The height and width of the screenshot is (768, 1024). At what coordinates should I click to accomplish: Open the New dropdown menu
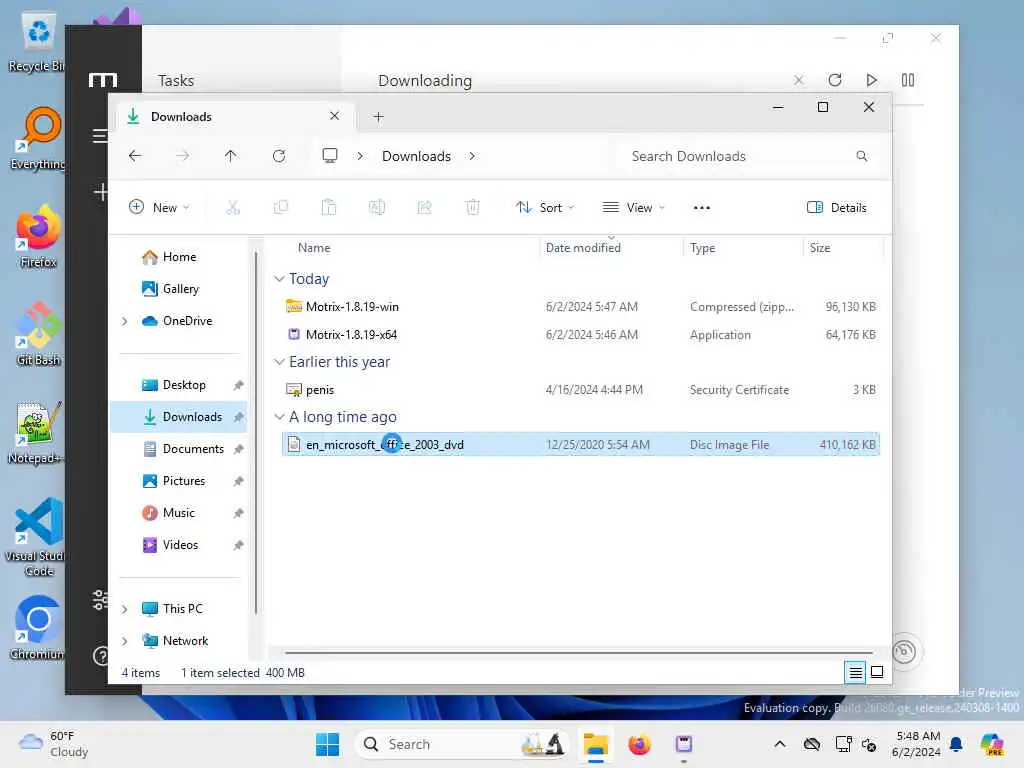pos(159,208)
